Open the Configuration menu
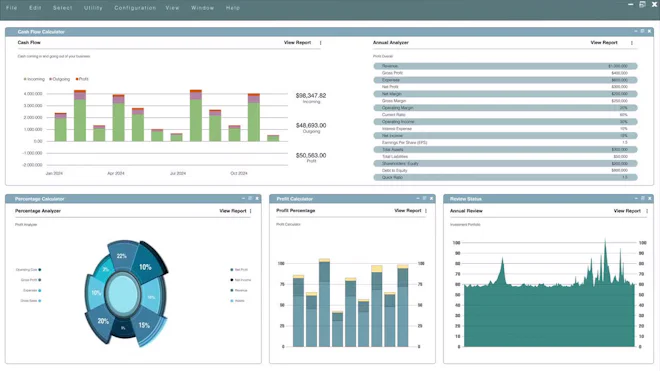 (135, 8)
